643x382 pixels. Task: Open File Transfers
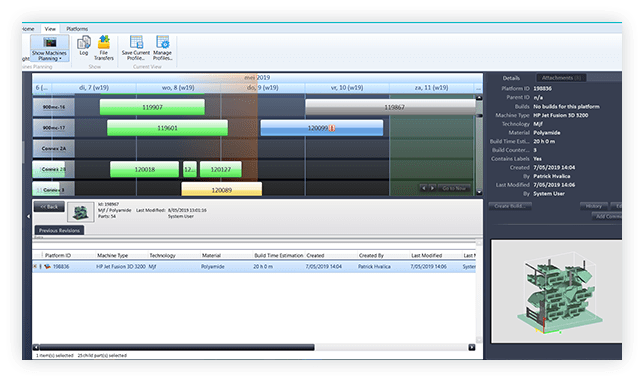click(104, 48)
